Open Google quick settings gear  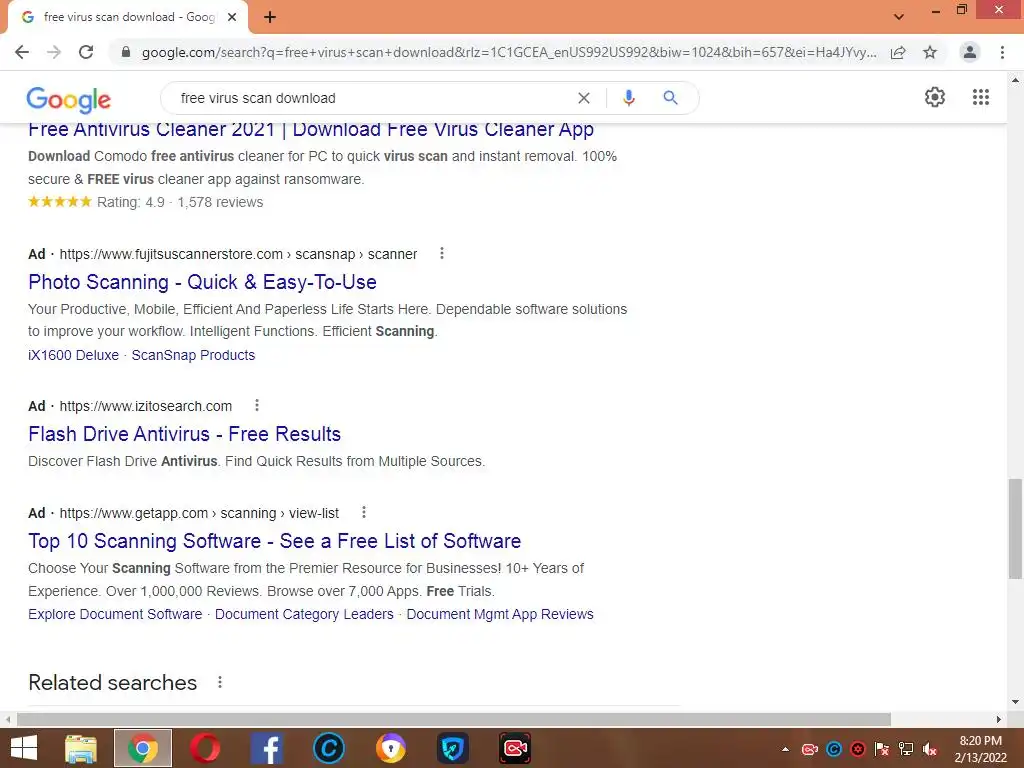tap(935, 97)
